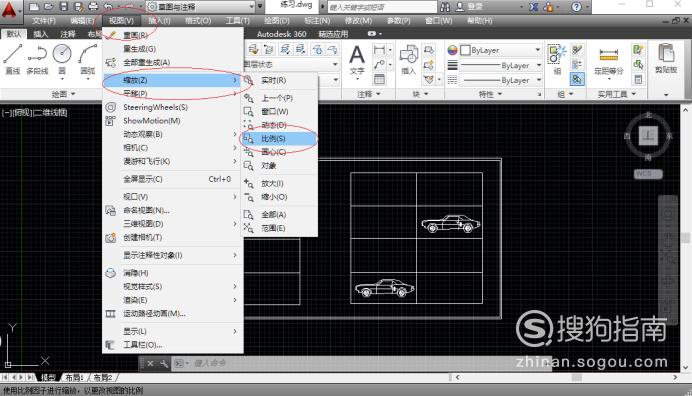
Task: Click the table icon in annotation panel
Action: pos(379,79)
